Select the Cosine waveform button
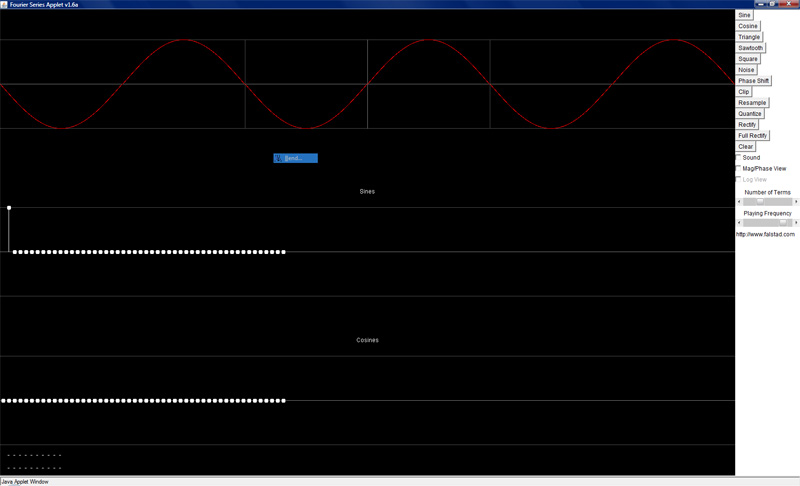This screenshot has width=800, height=486. [747, 26]
